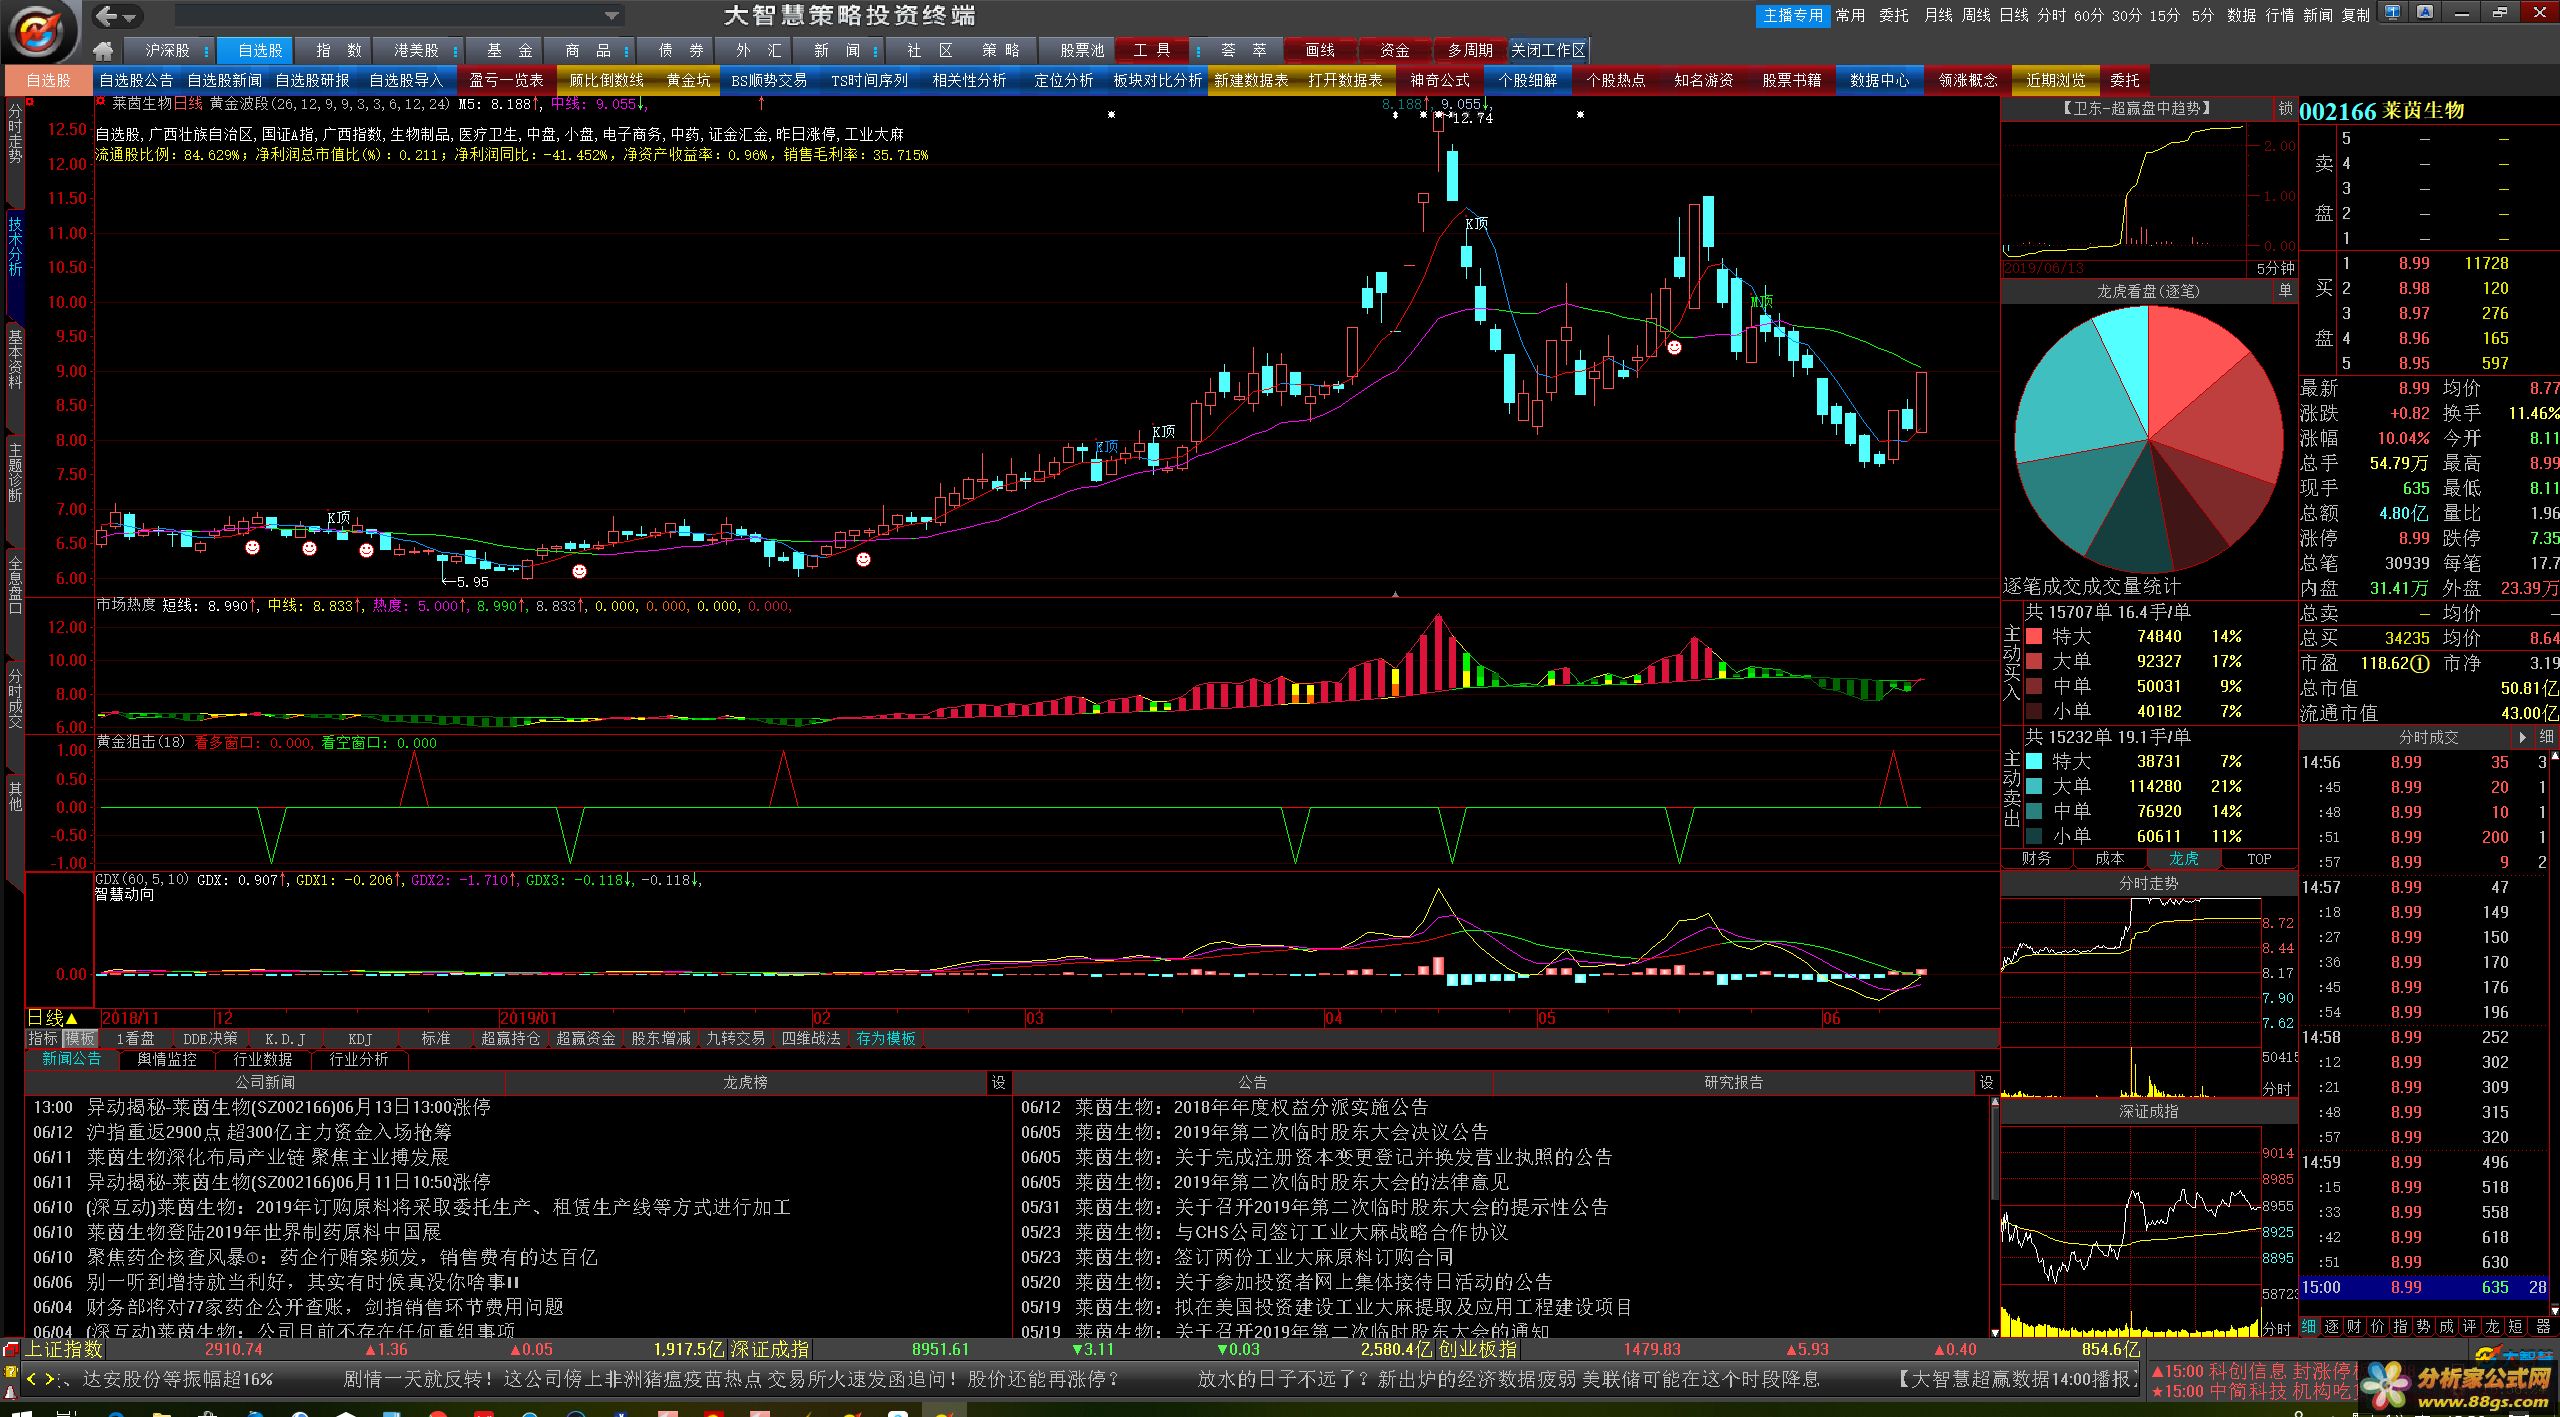The height and width of the screenshot is (1417, 2560).
Task: Click the 主播专用 button
Action: coord(1793,15)
